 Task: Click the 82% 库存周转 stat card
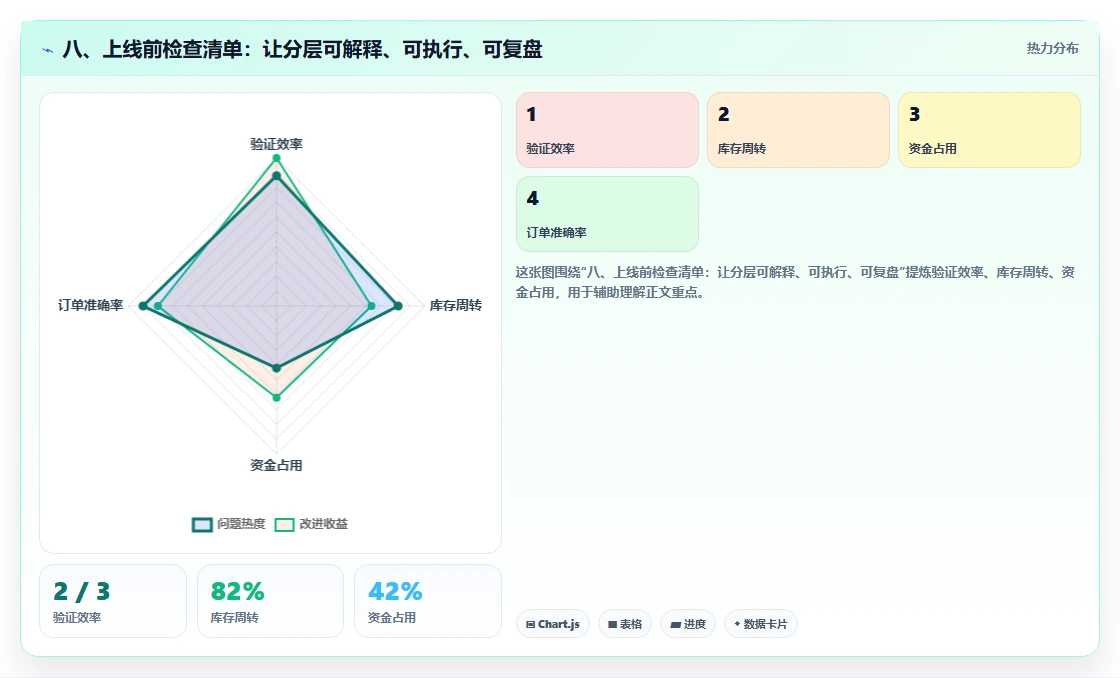tap(270, 601)
